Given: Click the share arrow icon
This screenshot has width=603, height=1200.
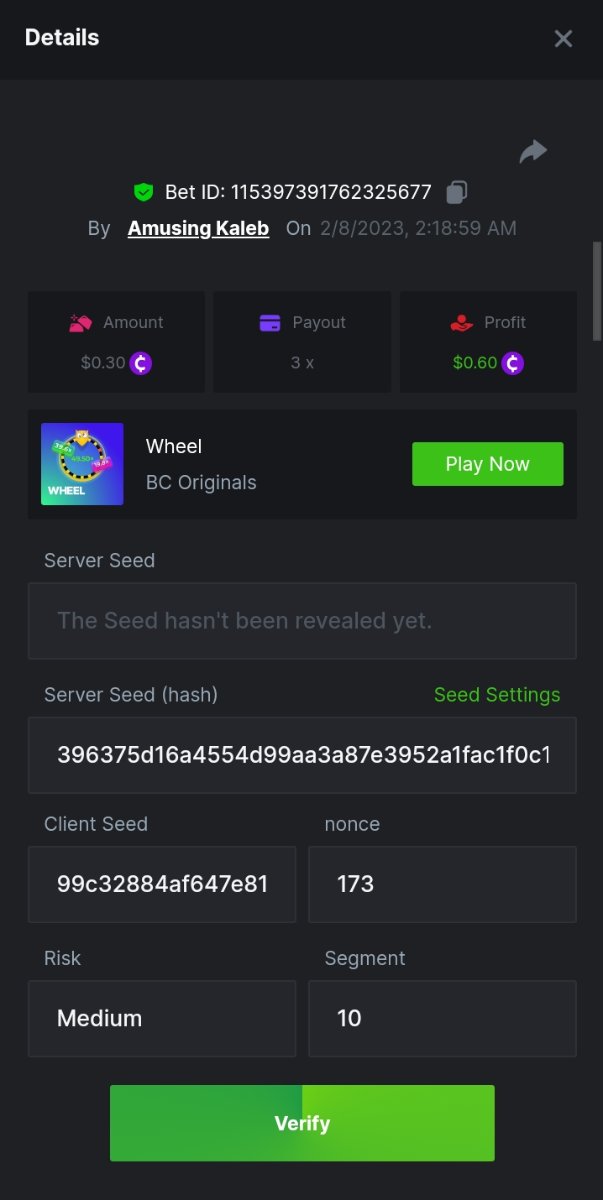Looking at the screenshot, I should click(533, 151).
